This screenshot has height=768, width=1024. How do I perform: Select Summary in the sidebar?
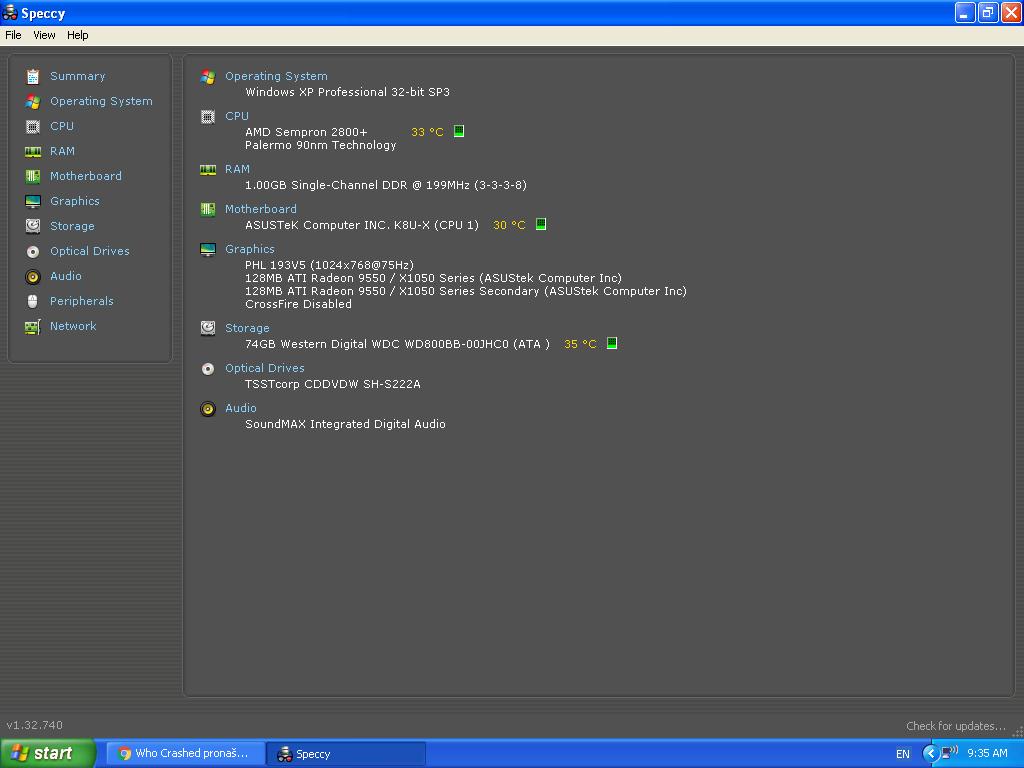77,76
